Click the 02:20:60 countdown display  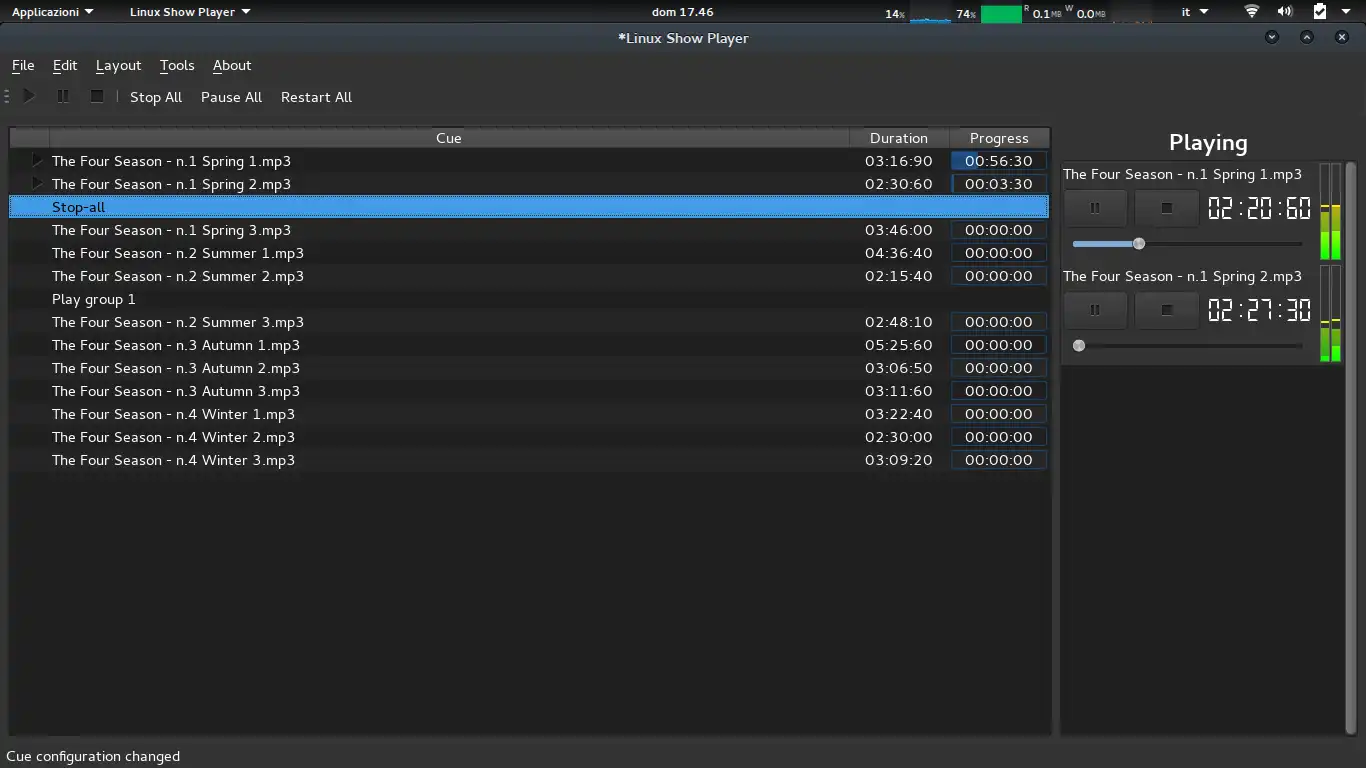pyautogui.click(x=1259, y=208)
